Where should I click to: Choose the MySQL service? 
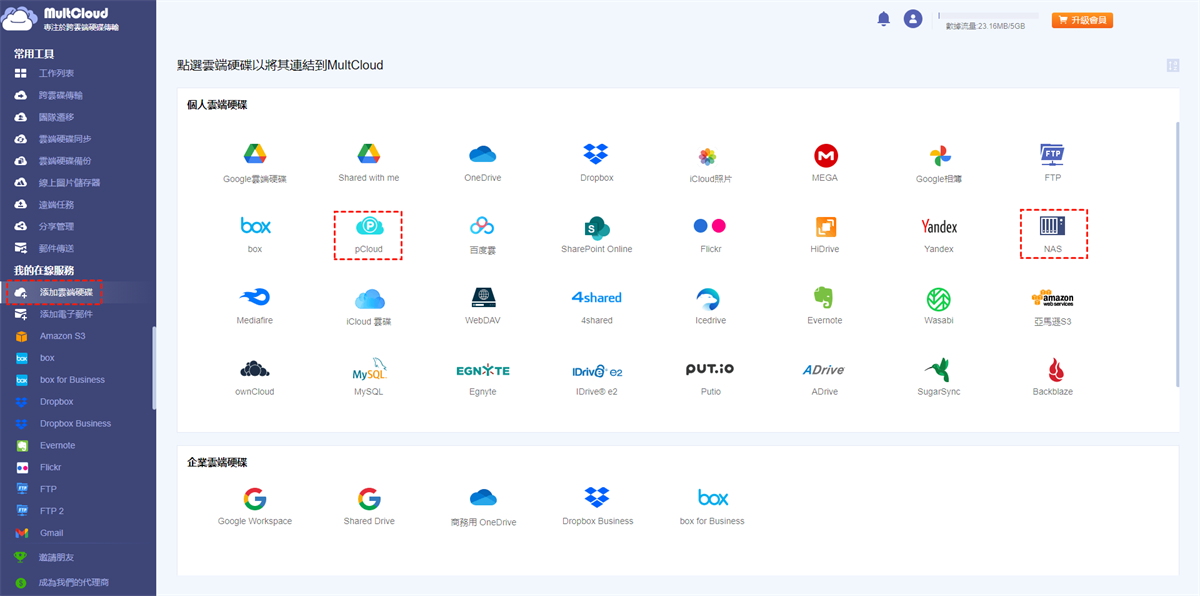pyautogui.click(x=369, y=370)
